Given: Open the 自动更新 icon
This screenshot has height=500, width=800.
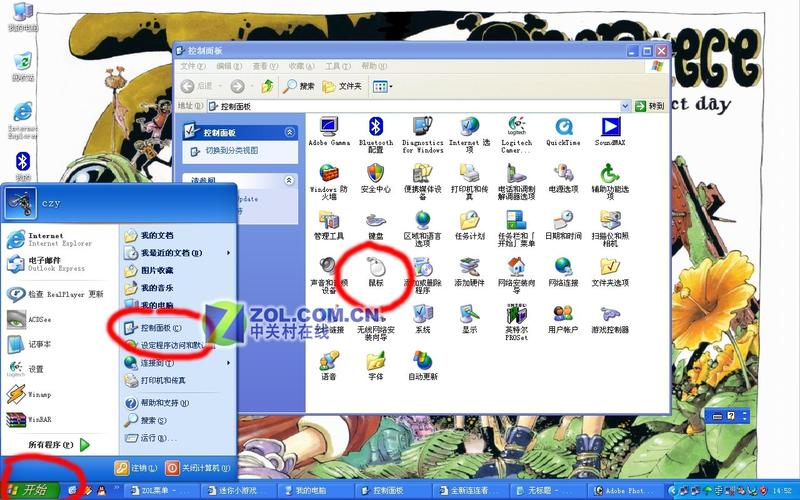Looking at the screenshot, I should pos(422,365).
